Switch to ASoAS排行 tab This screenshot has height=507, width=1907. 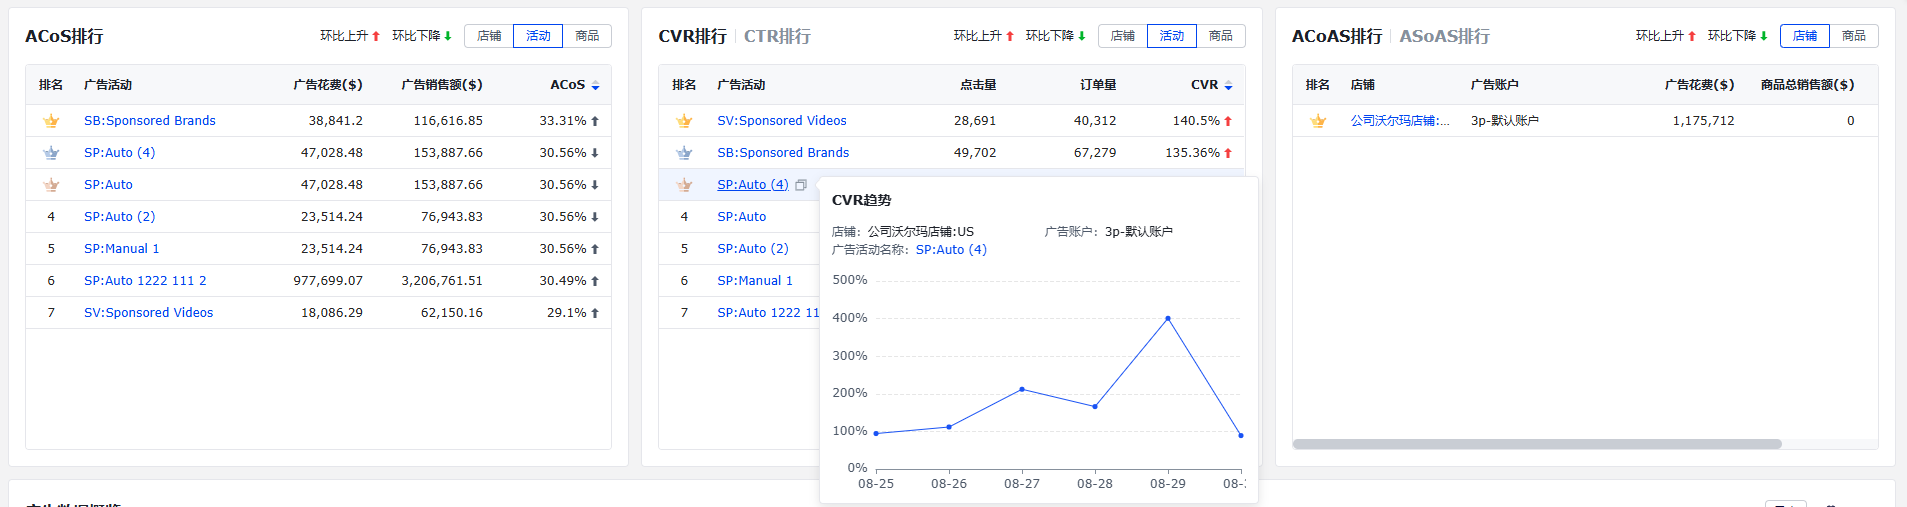pos(1444,36)
